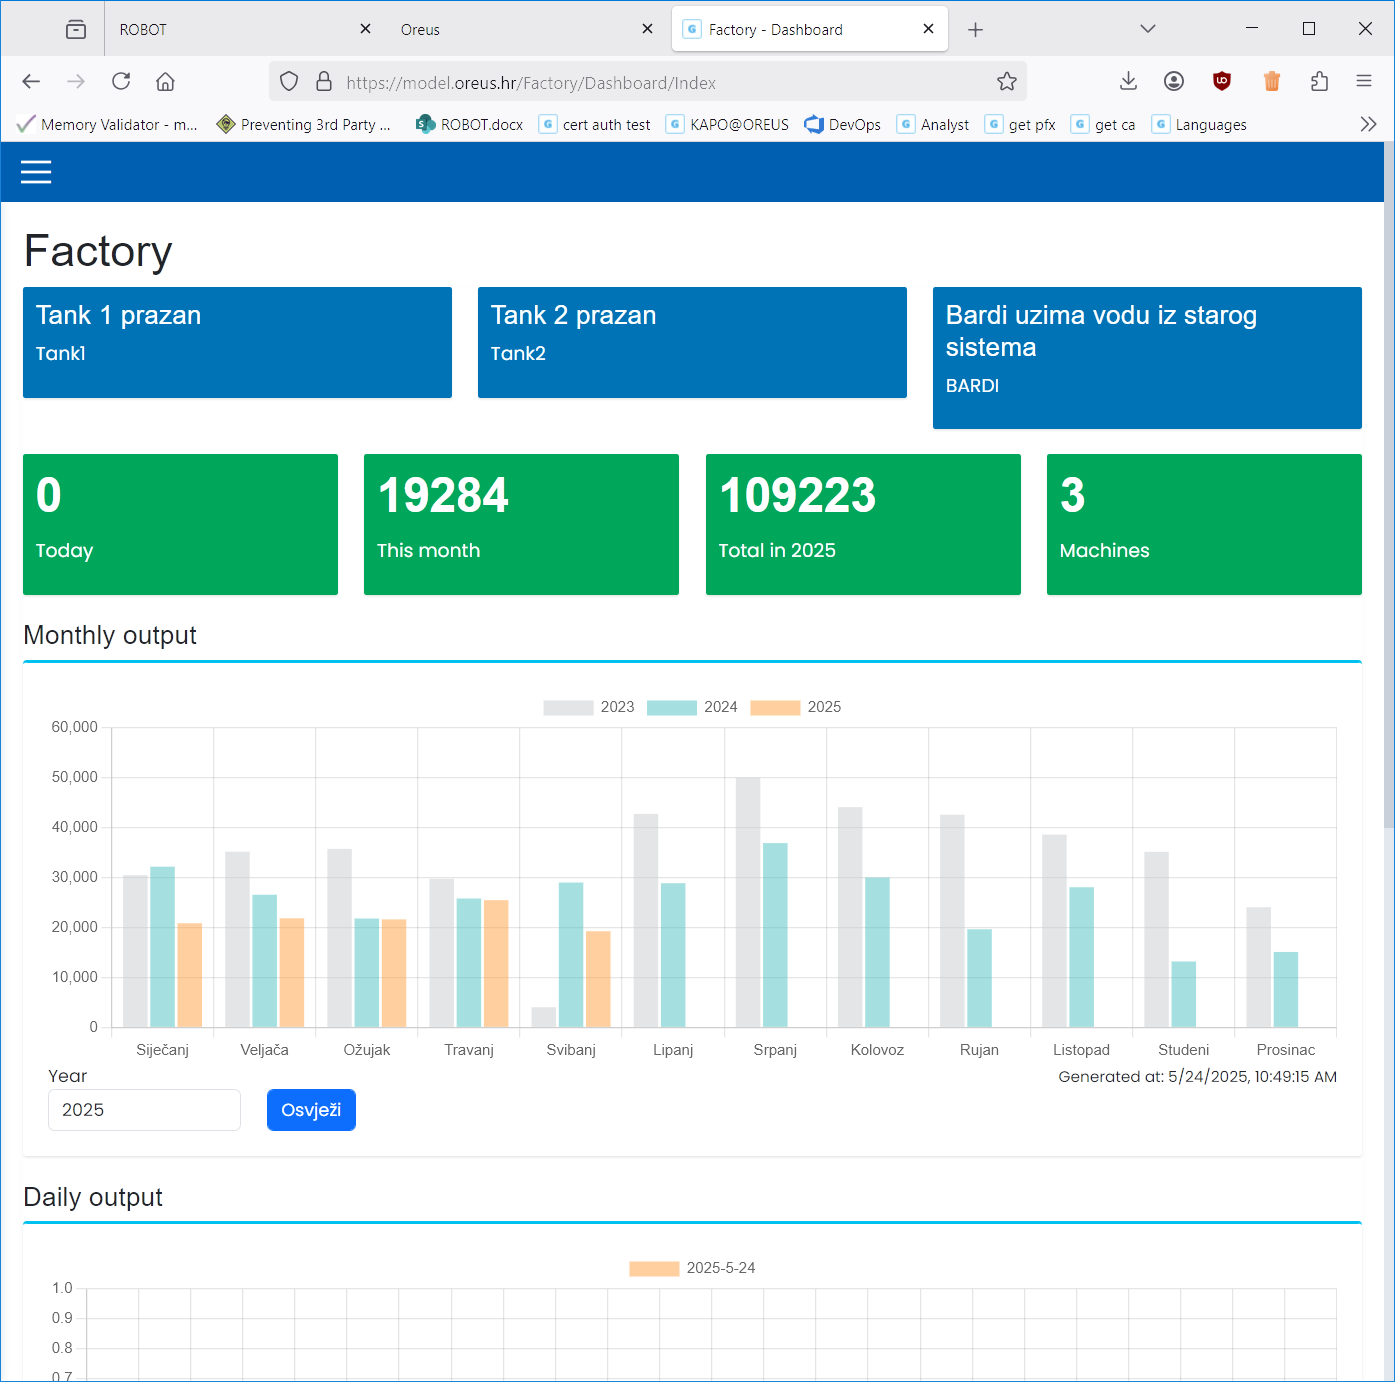Click the padlock site security icon

[x=324, y=82]
